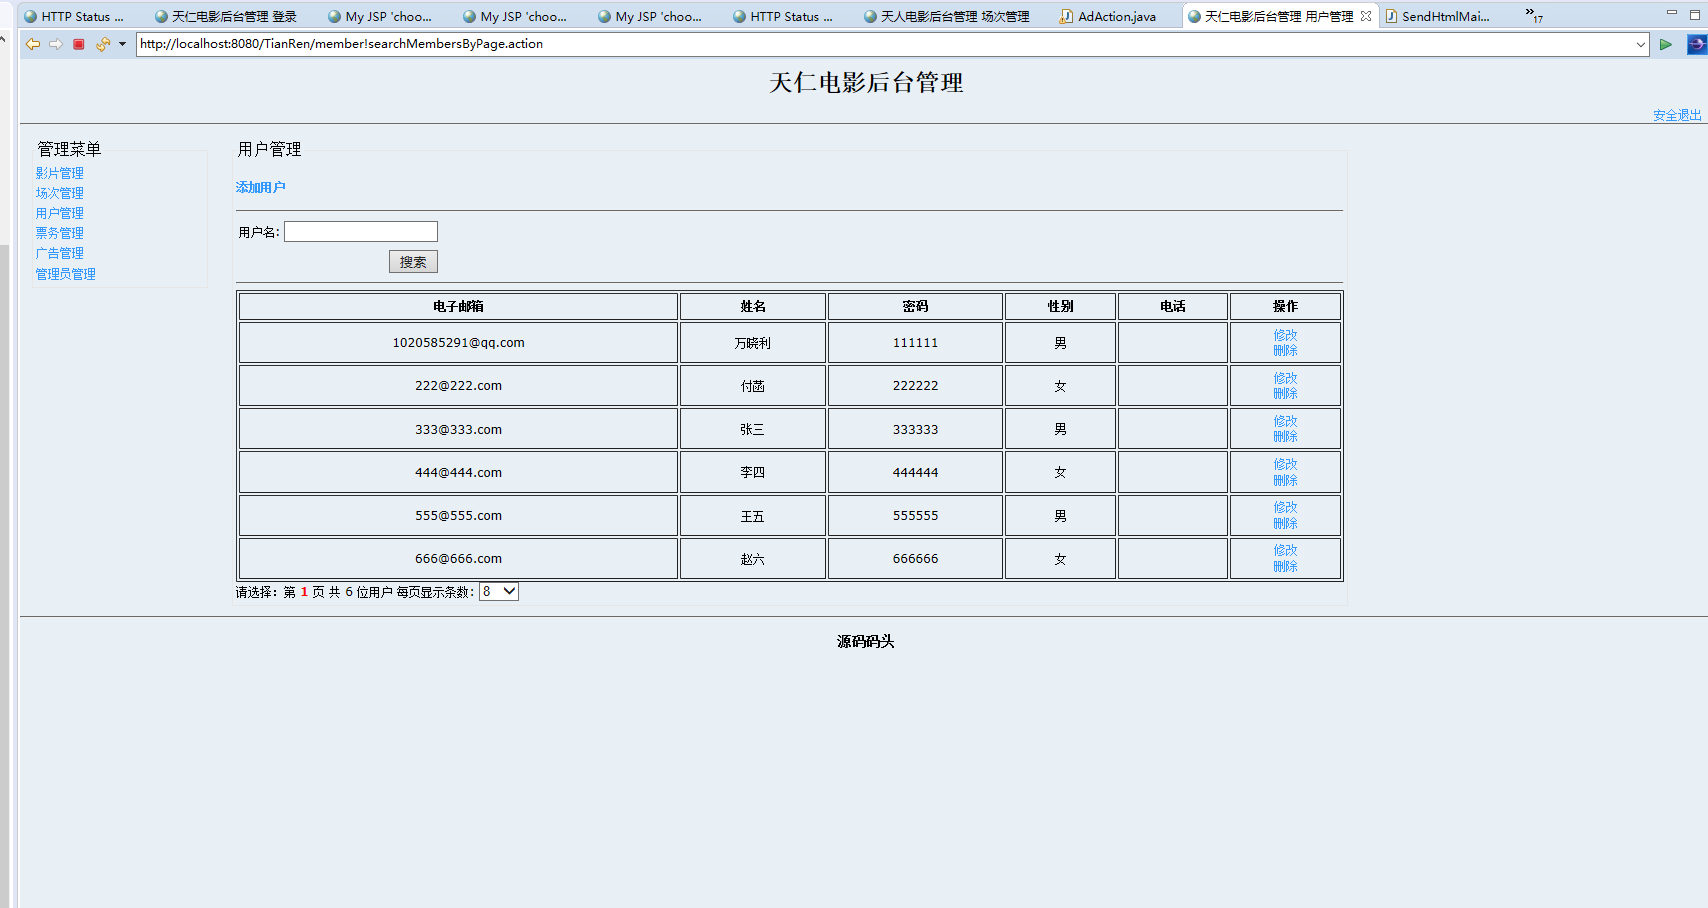Expand the hidden tabs list via the chevron

point(1530,15)
